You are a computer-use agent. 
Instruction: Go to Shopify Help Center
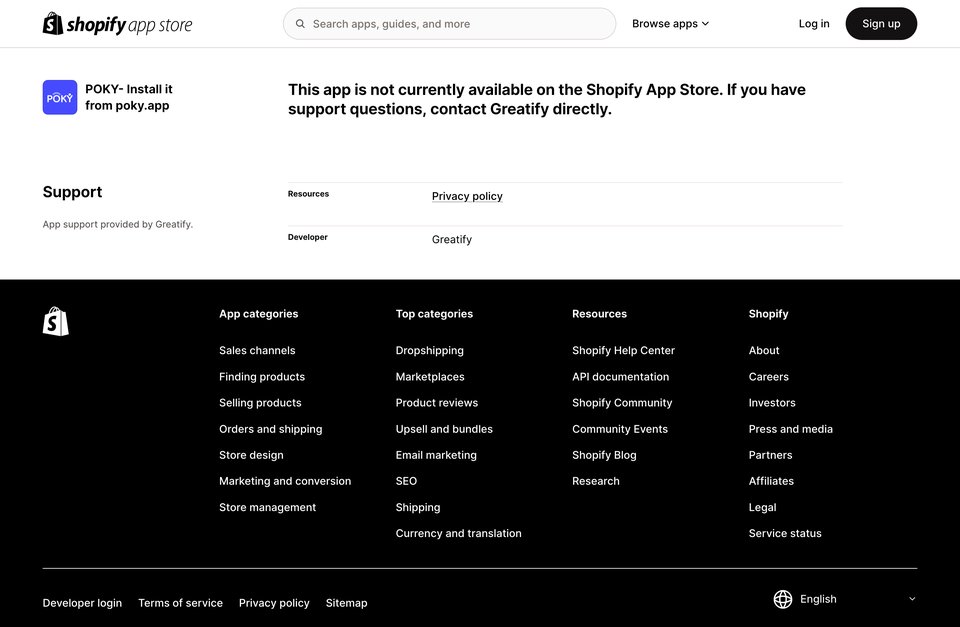point(623,350)
